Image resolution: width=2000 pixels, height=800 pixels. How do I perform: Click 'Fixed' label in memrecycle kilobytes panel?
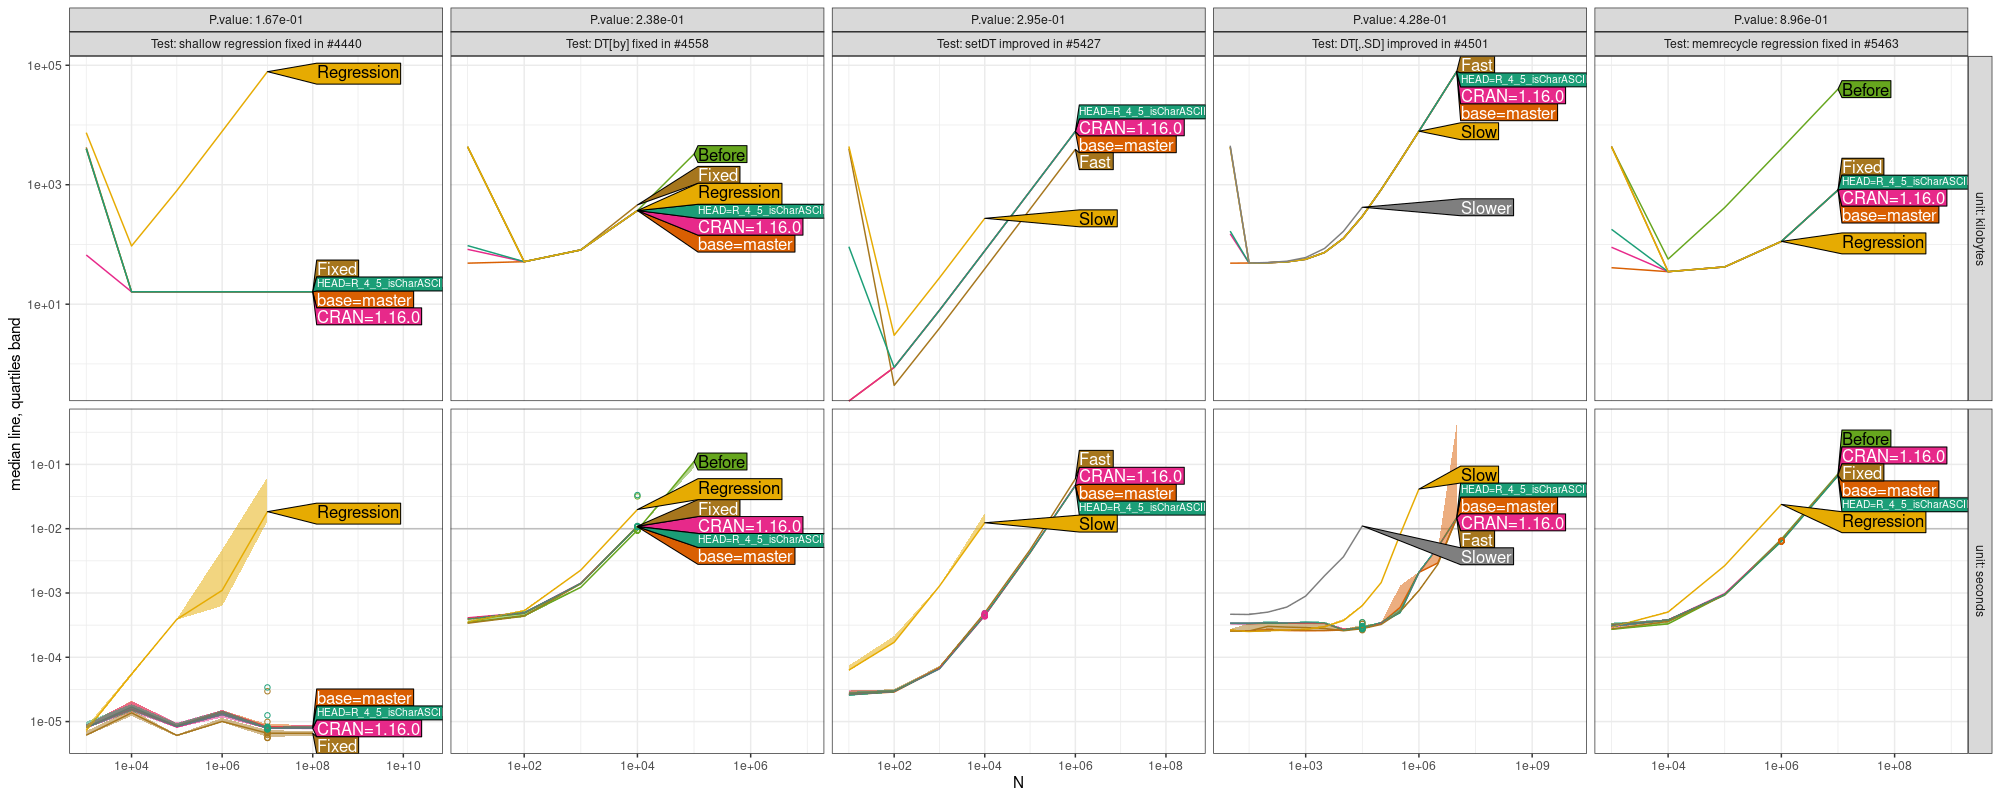[x=1862, y=167]
